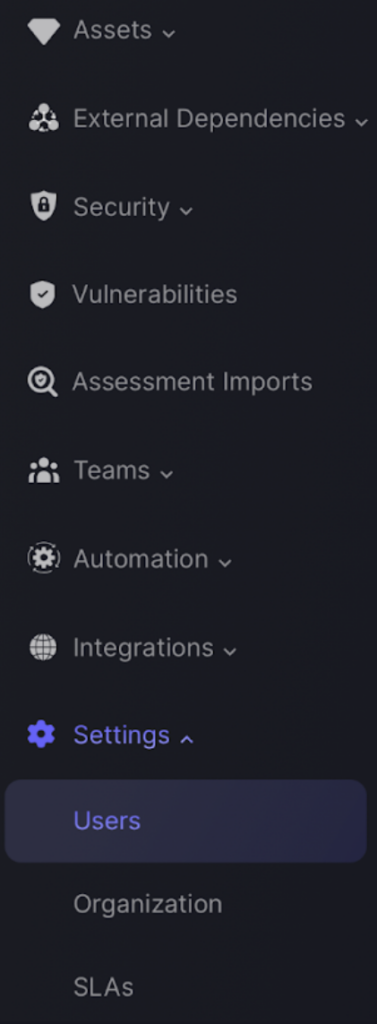Click the Assets diamond icon
377x1024 pixels.
click(43, 31)
